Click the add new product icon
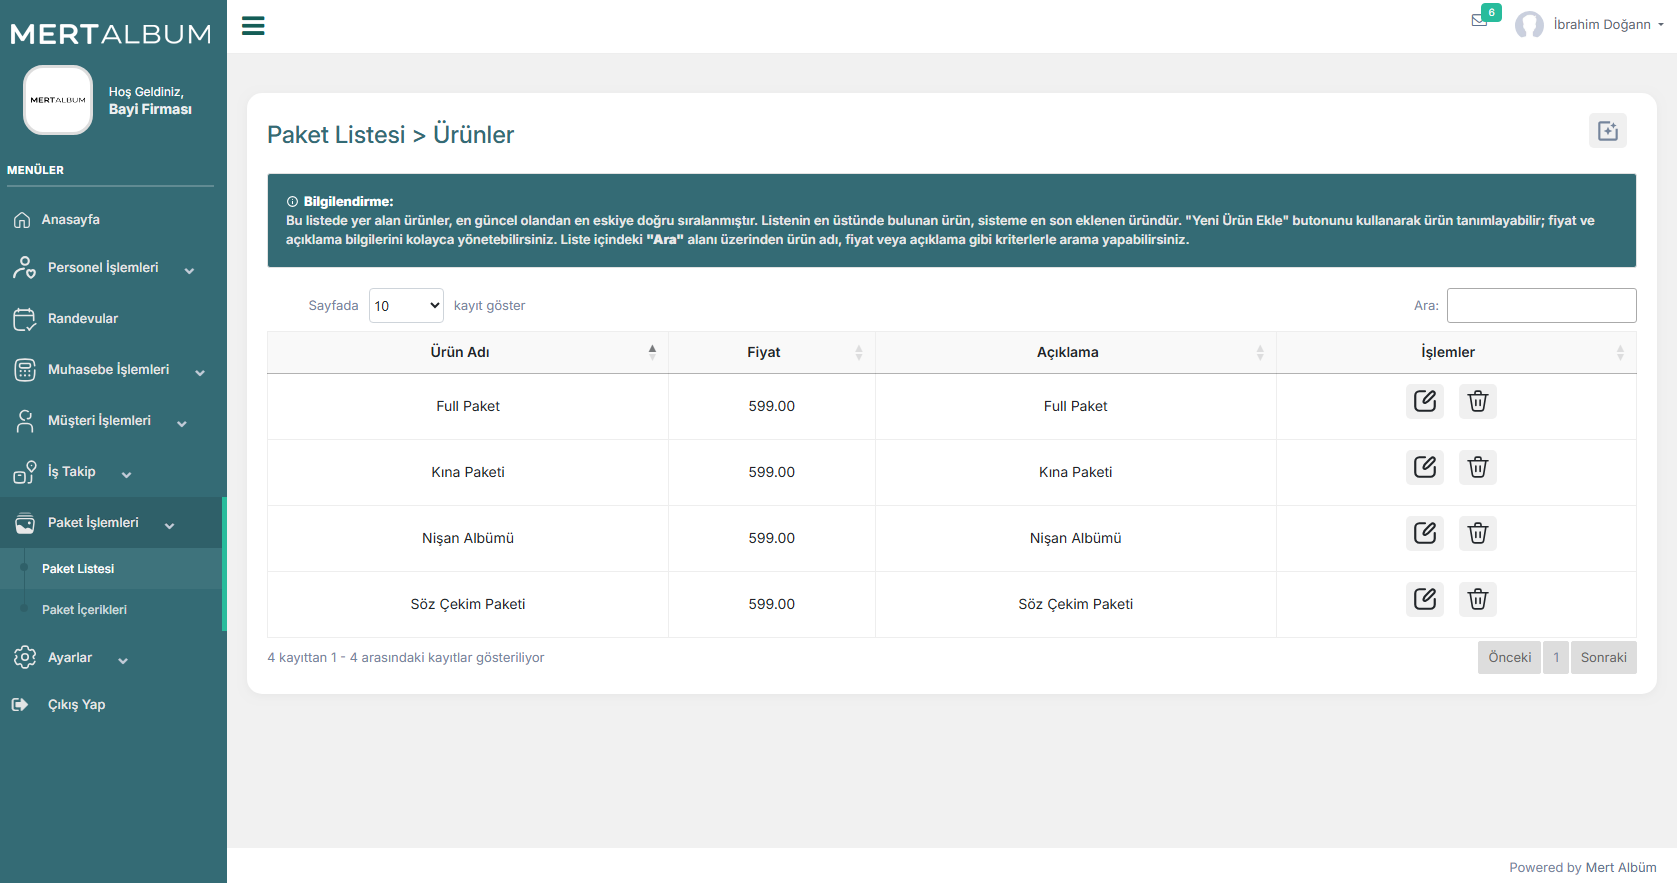 tap(1607, 131)
